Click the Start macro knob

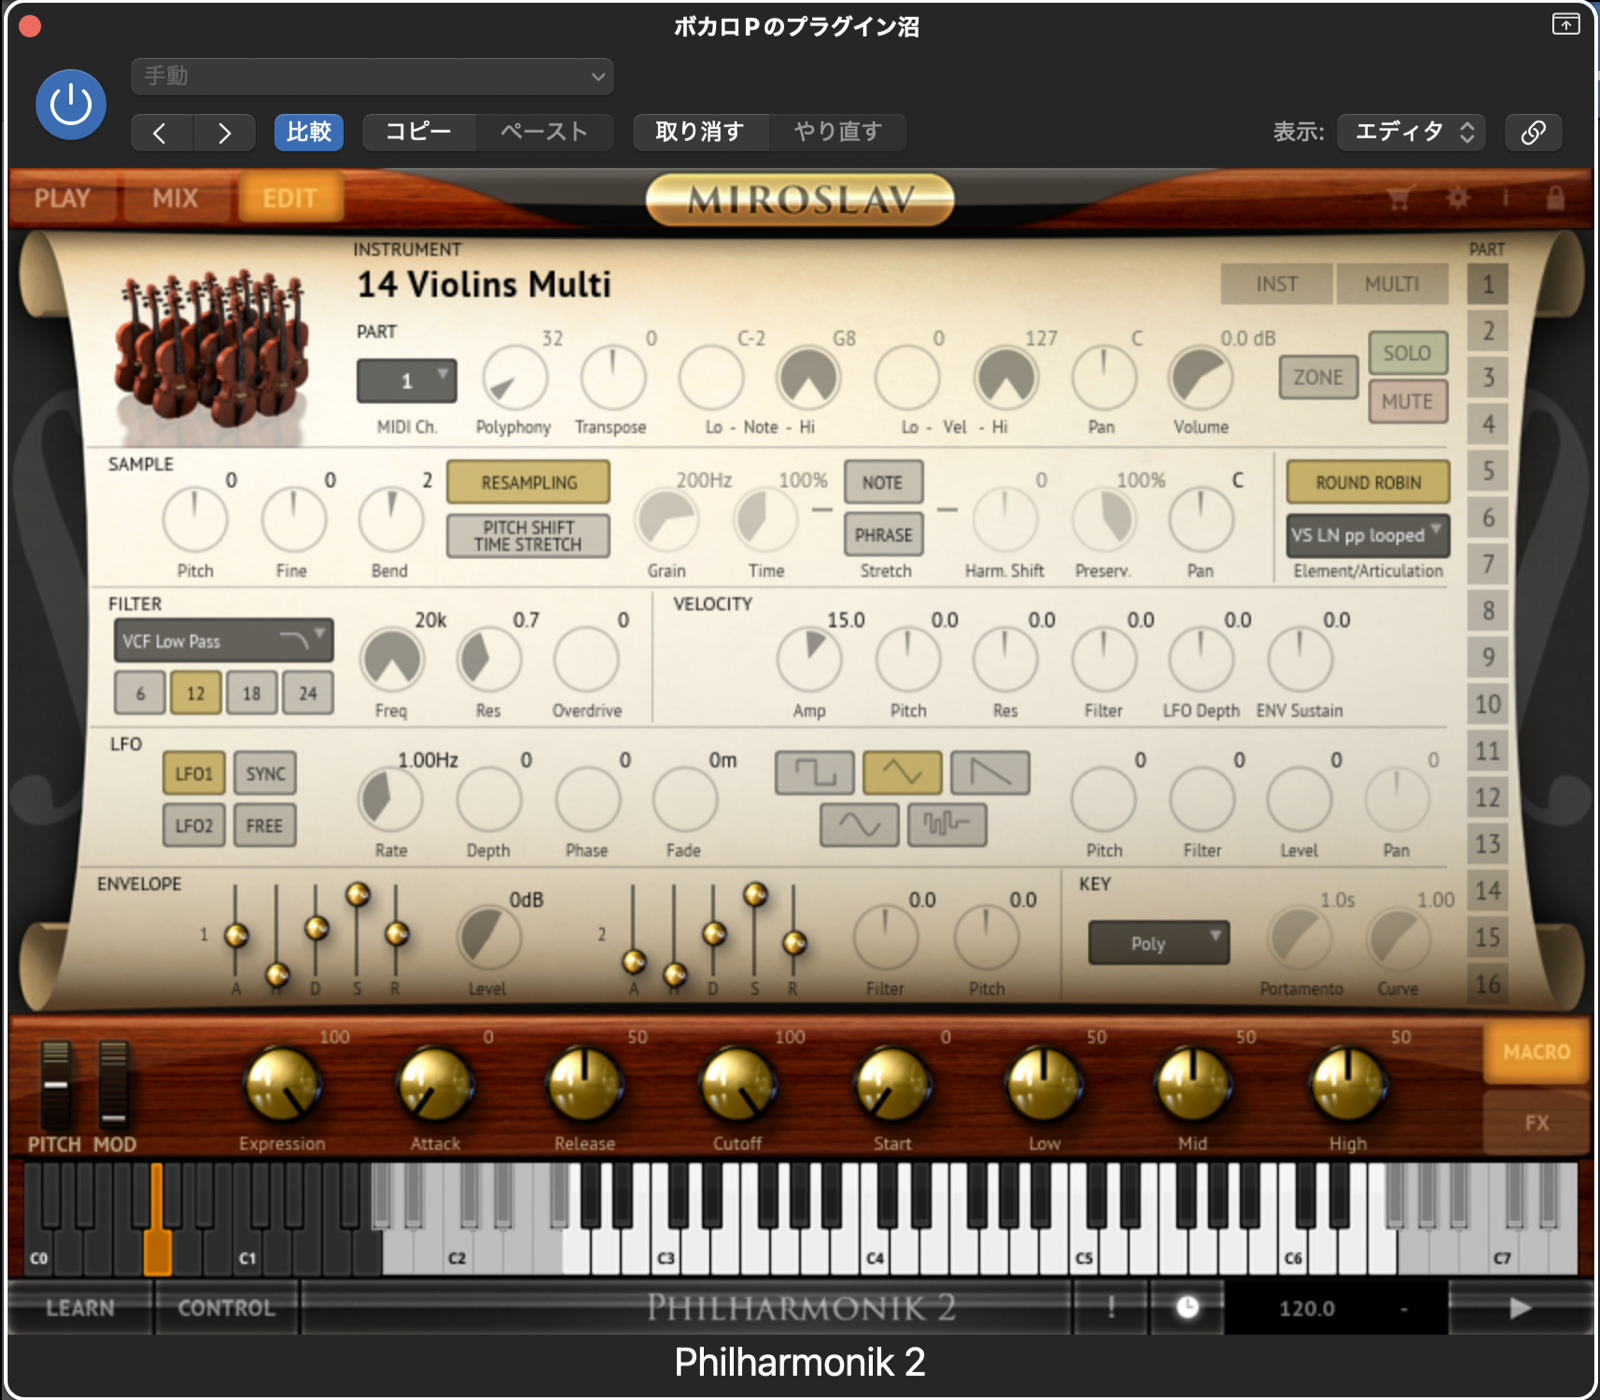point(892,1085)
